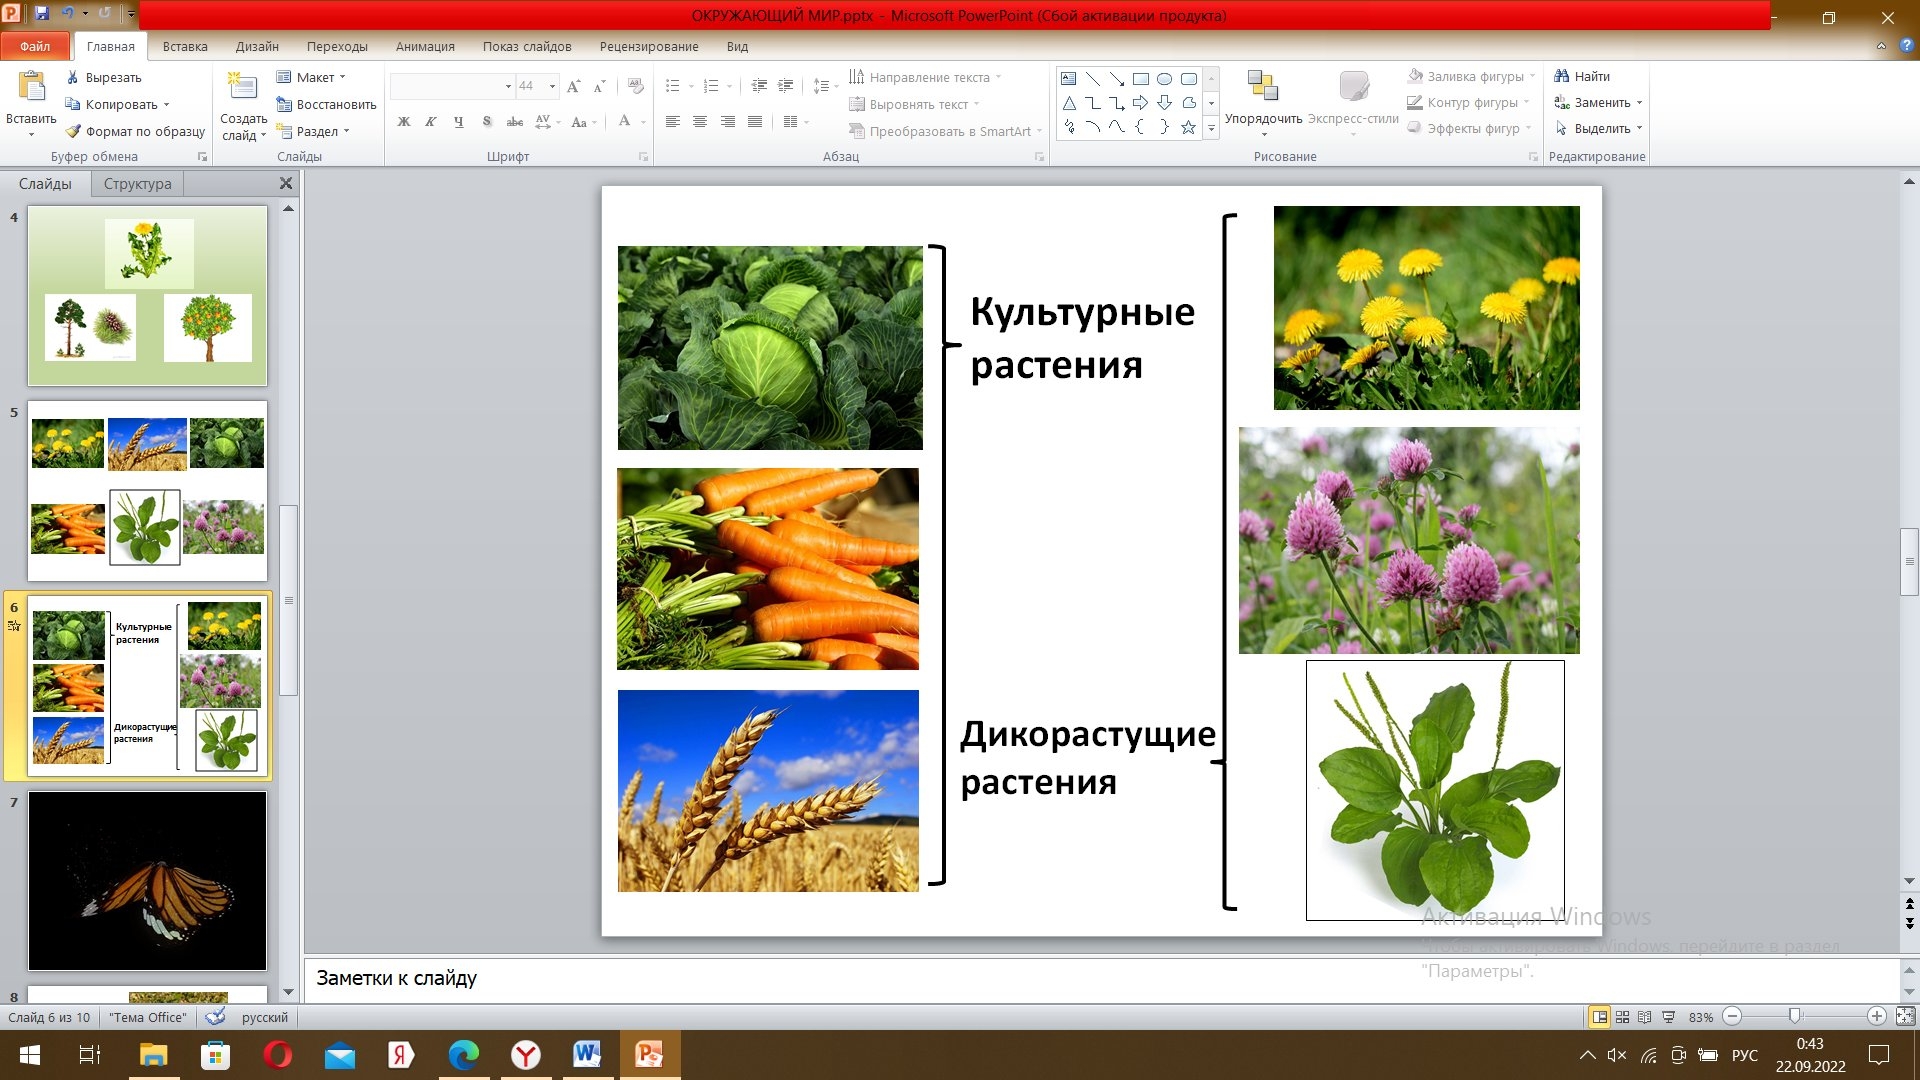This screenshot has height=1080, width=1920.
Task: Switch to the Структура pane tab
Action: 137,184
